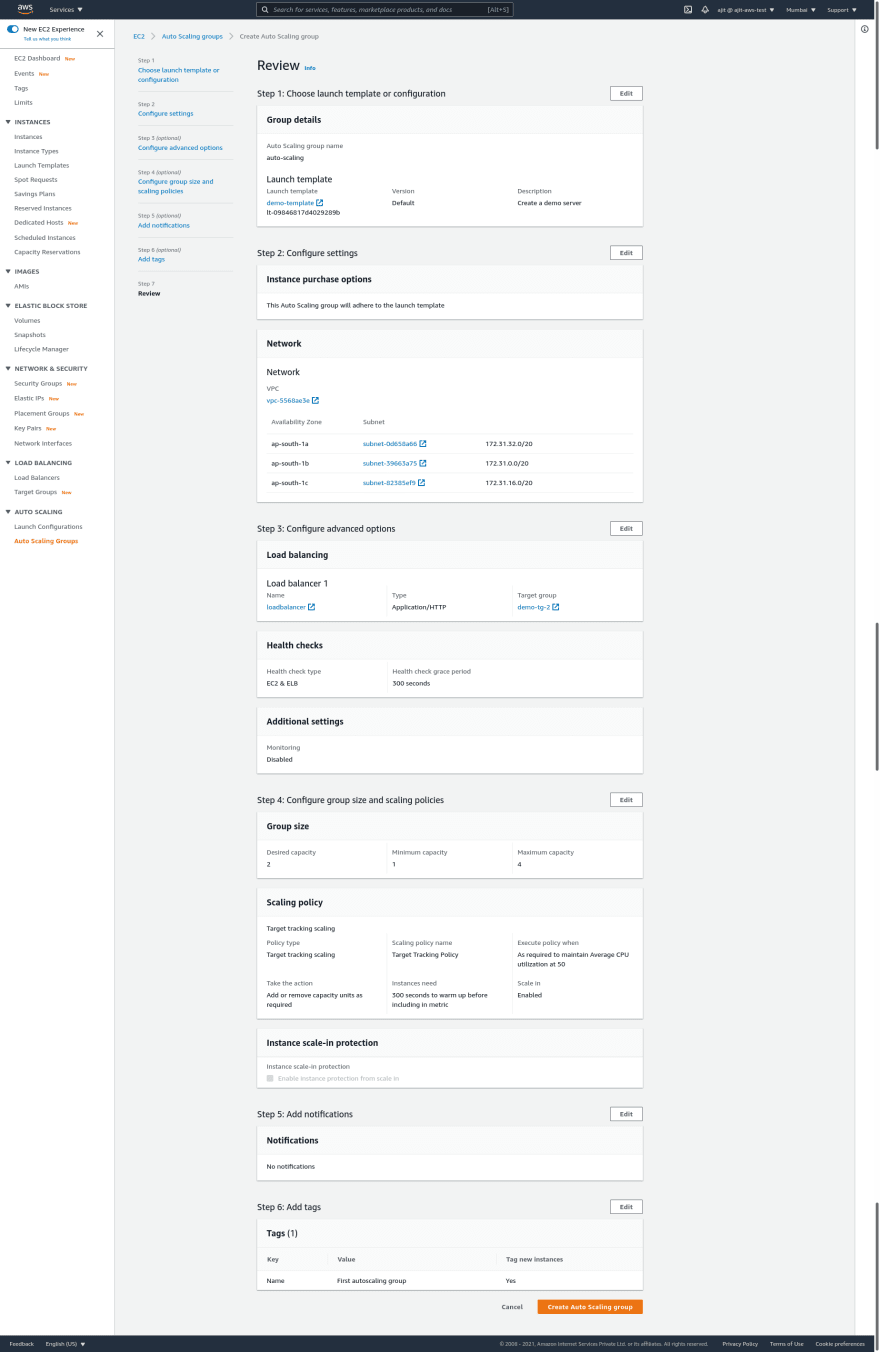Open the Mumbai region dropdown

801,9
